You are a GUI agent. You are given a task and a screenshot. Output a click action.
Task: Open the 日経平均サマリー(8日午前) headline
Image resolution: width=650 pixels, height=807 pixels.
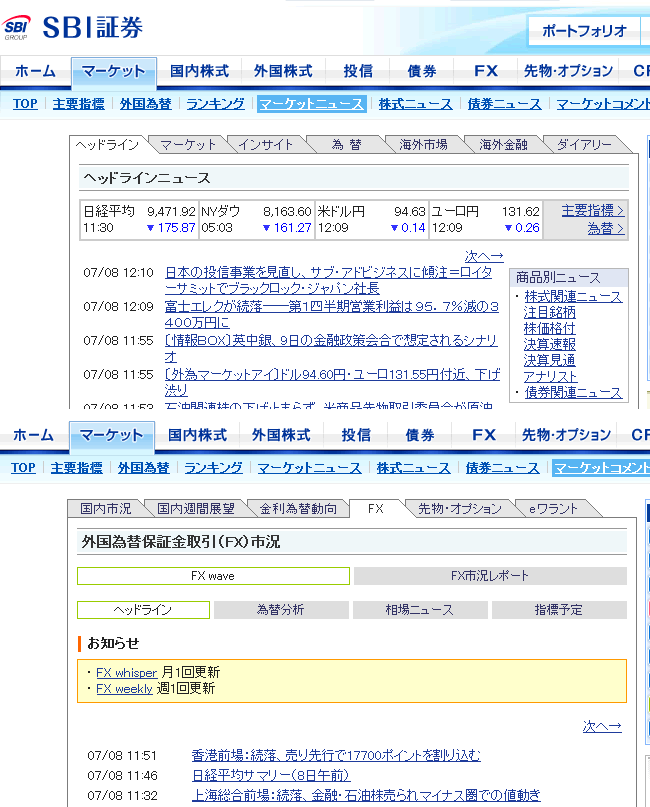pos(271,776)
